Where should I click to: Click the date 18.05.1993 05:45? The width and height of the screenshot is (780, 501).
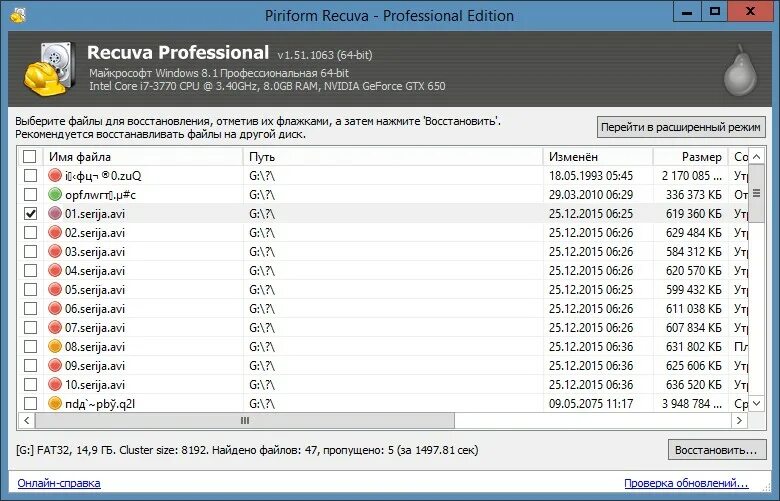[591, 176]
